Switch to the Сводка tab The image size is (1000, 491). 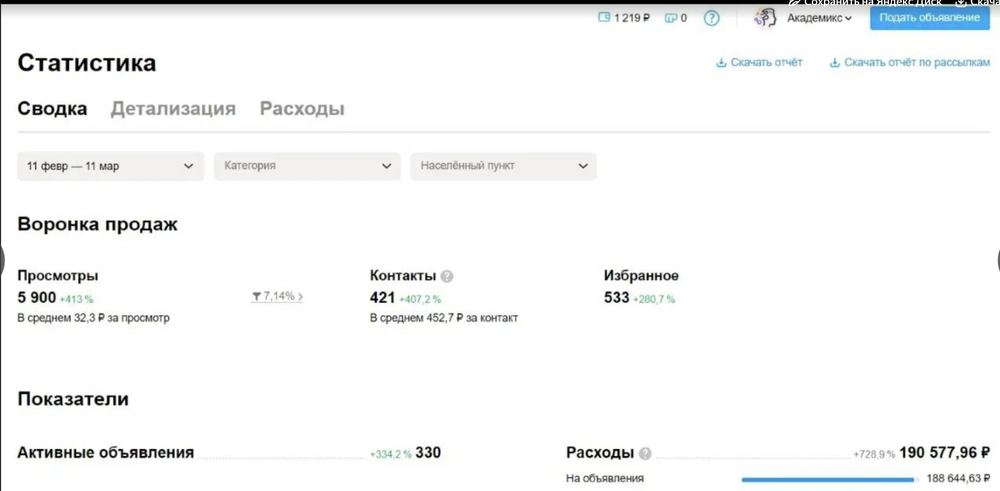pyautogui.click(x=52, y=108)
